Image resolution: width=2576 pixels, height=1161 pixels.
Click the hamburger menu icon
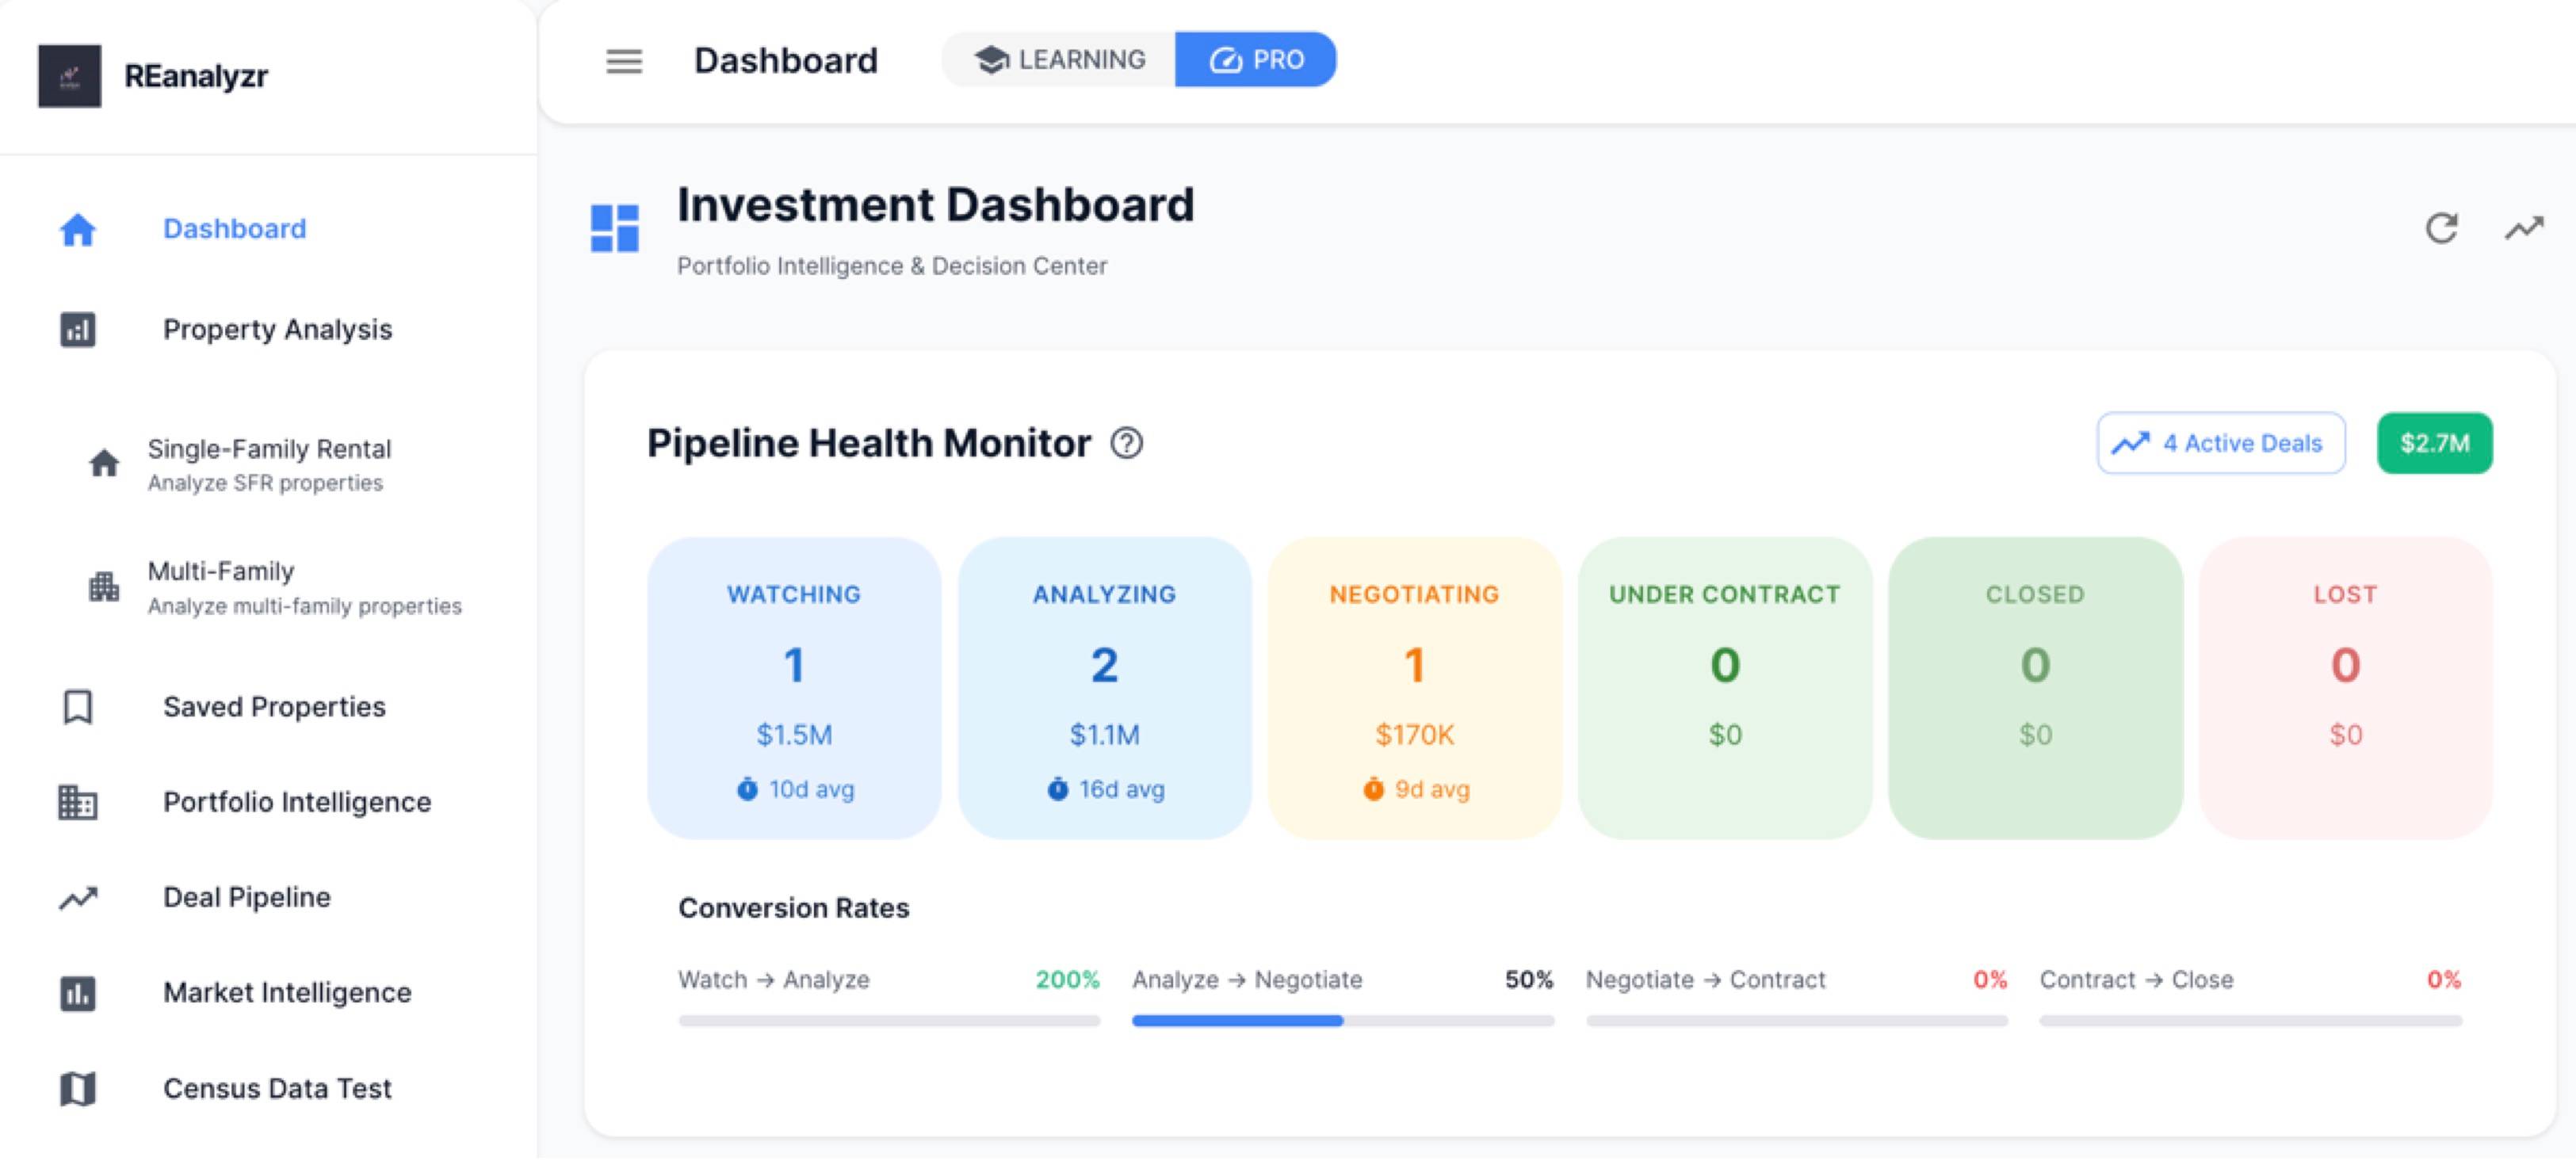[624, 61]
